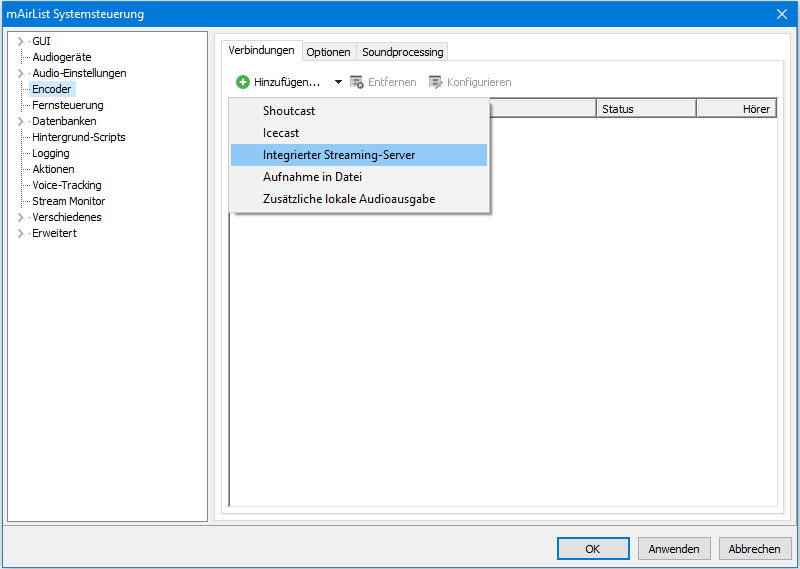Select Stream Monitor in the tree
The image size is (800, 569).
(x=68, y=201)
